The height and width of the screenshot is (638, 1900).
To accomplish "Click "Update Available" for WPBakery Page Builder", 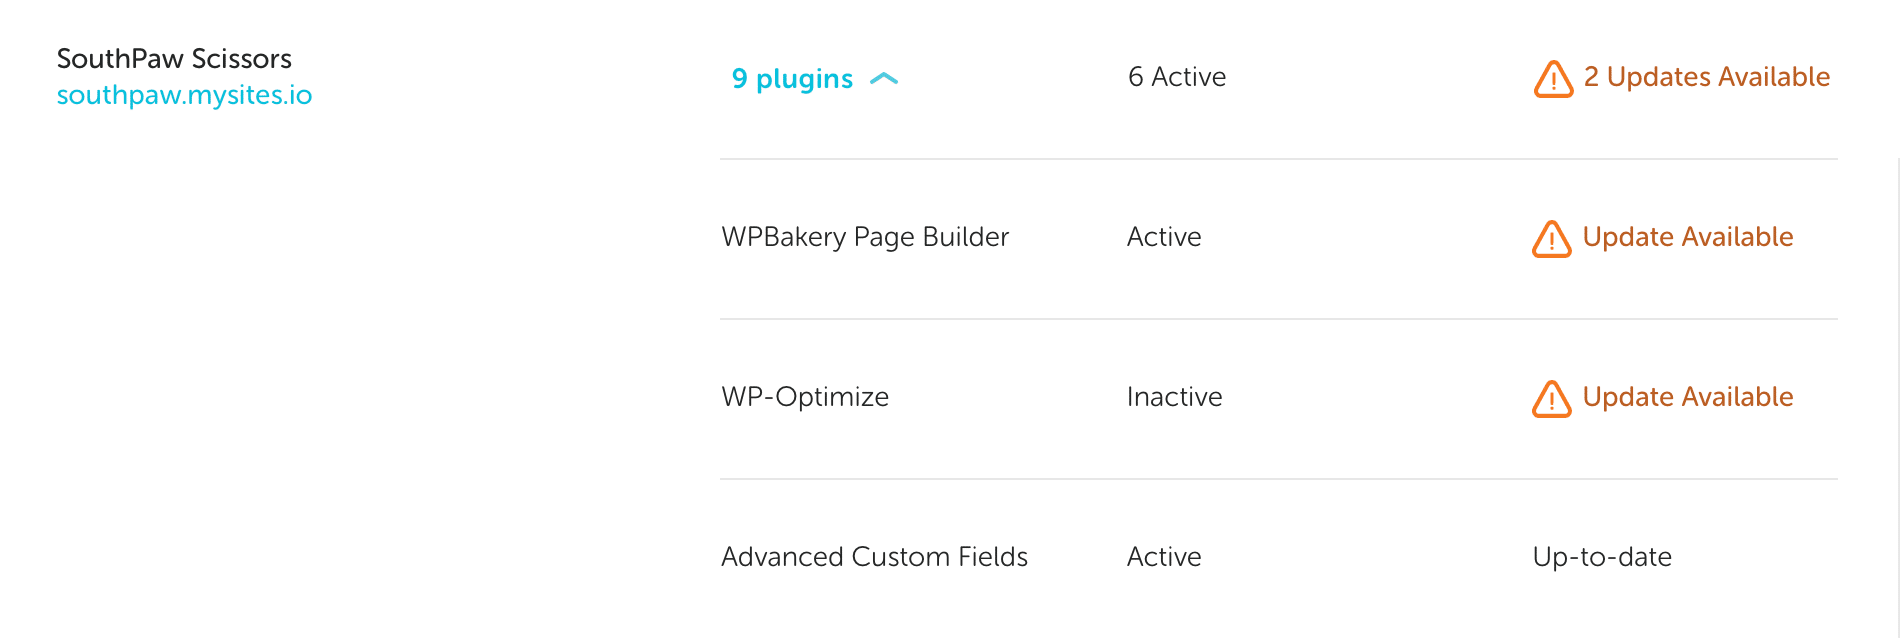I will pyautogui.click(x=1687, y=237).
